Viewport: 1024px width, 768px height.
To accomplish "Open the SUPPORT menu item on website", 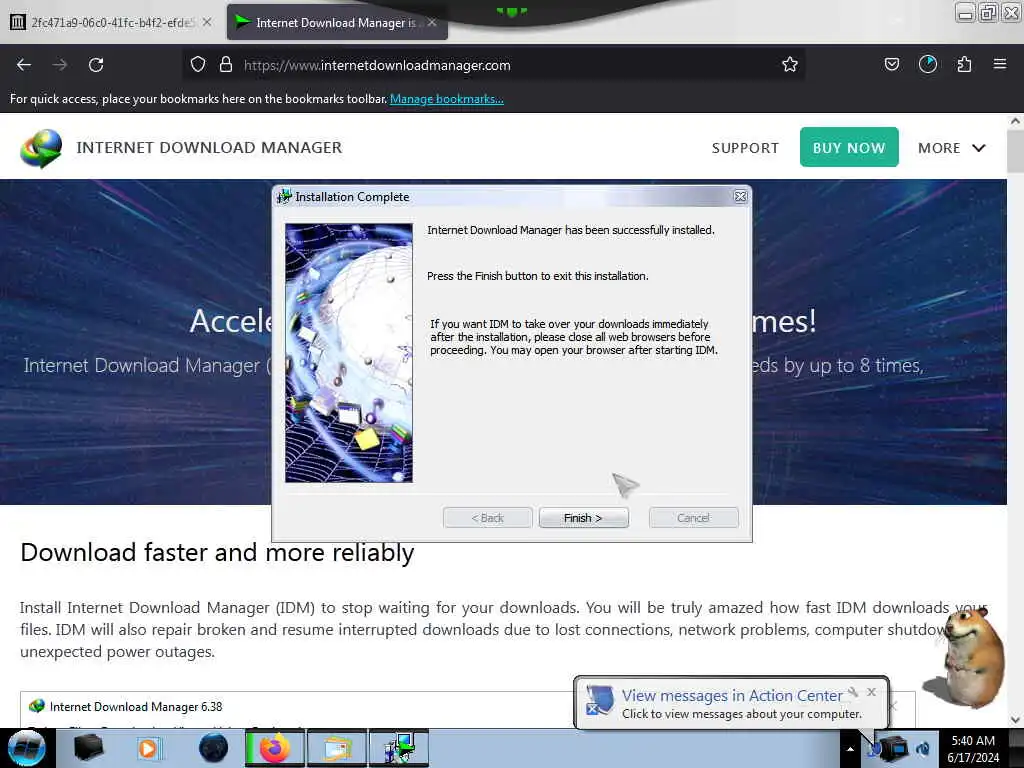I will (x=745, y=148).
